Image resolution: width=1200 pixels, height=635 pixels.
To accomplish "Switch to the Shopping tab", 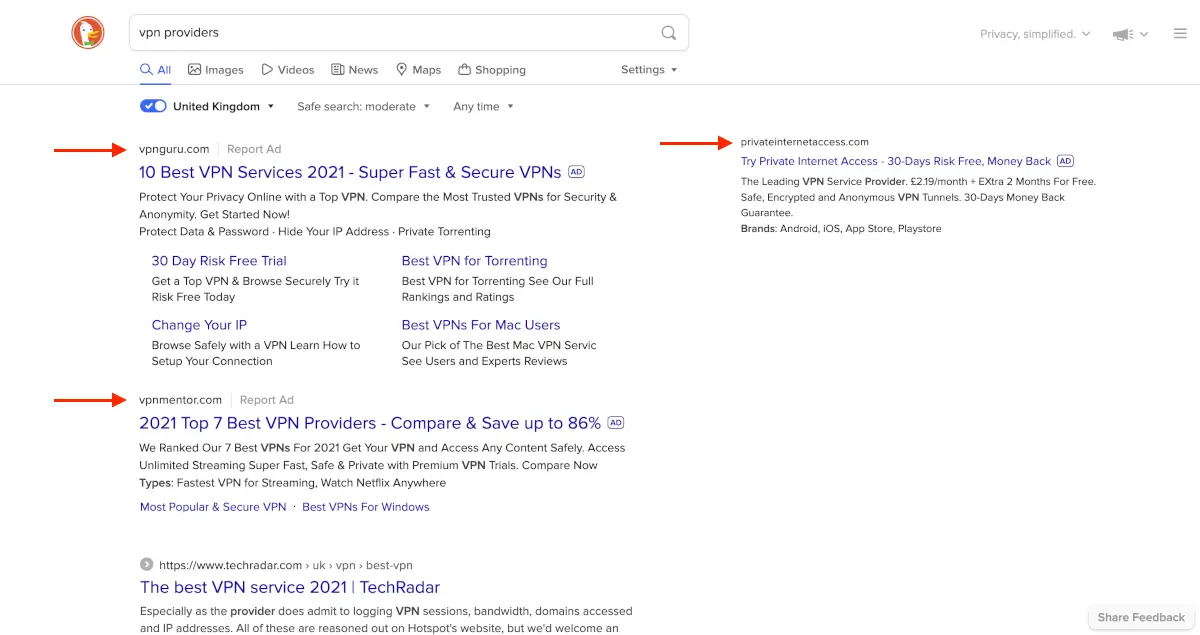I will [x=492, y=70].
